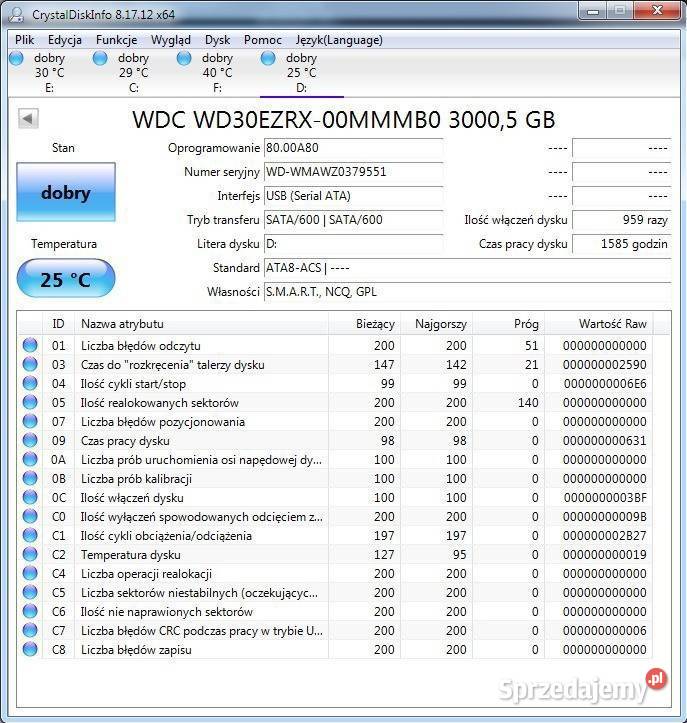This screenshot has width=687, height=723.
Task: Select disk D: status orb at 25 °C
Action: pyautogui.click(x=268, y=59)
